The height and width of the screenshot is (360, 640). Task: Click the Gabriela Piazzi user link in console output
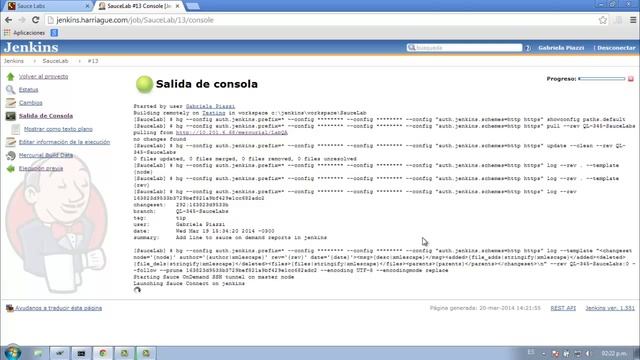(210, 106)
